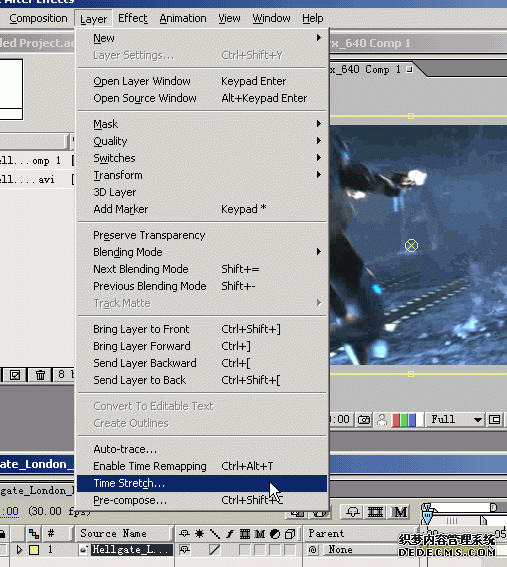Expand the Quality submenu
Image resolution: width=507 pixels, height=567 pixels.
202,141
